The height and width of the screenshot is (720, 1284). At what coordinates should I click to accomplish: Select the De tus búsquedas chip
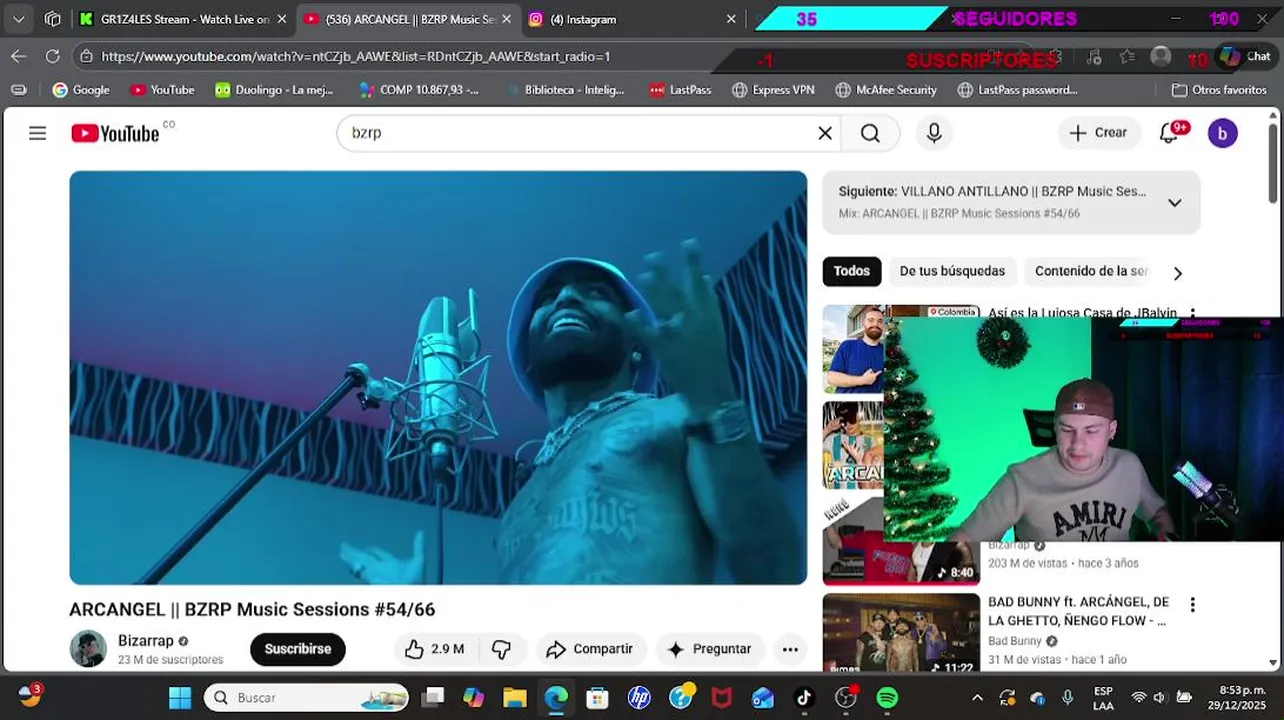tap(952, 271)
